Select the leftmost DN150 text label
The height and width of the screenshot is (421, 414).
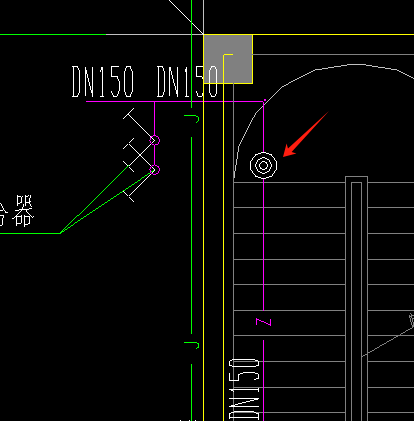point(103,82)
